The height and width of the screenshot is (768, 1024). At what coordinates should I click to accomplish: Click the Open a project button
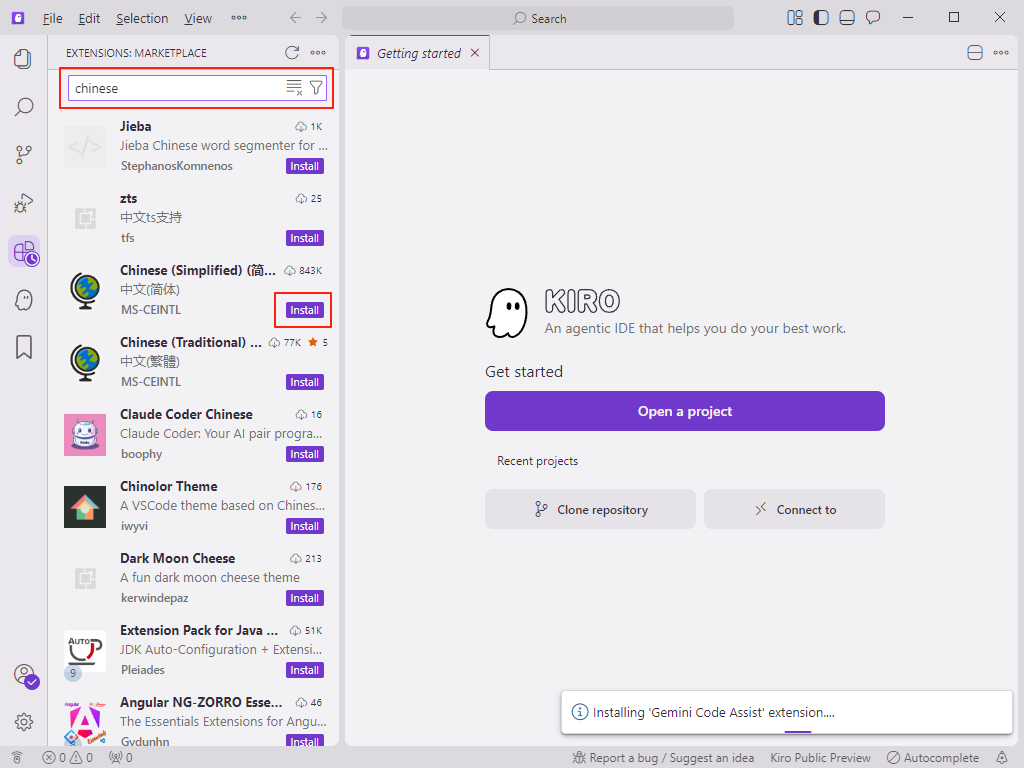685,411
